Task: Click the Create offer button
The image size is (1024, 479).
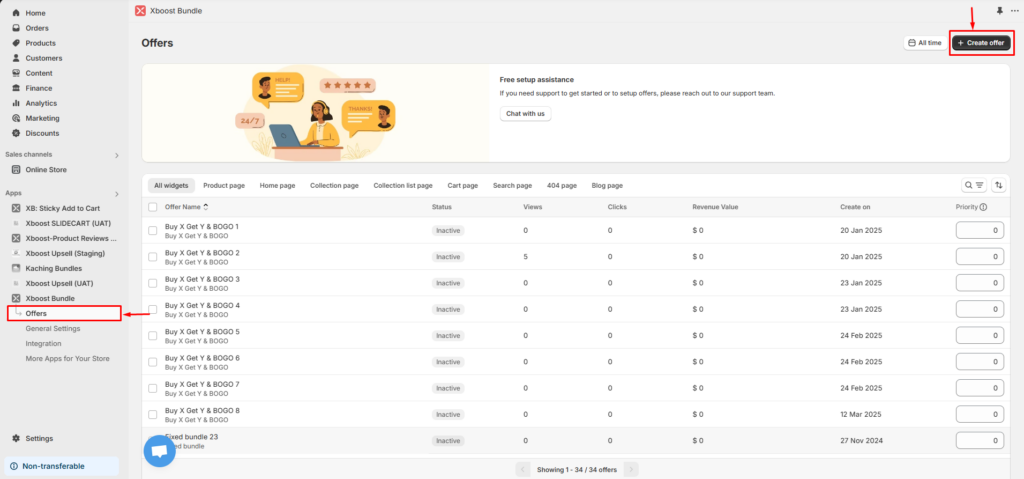Action: [980, 43]
